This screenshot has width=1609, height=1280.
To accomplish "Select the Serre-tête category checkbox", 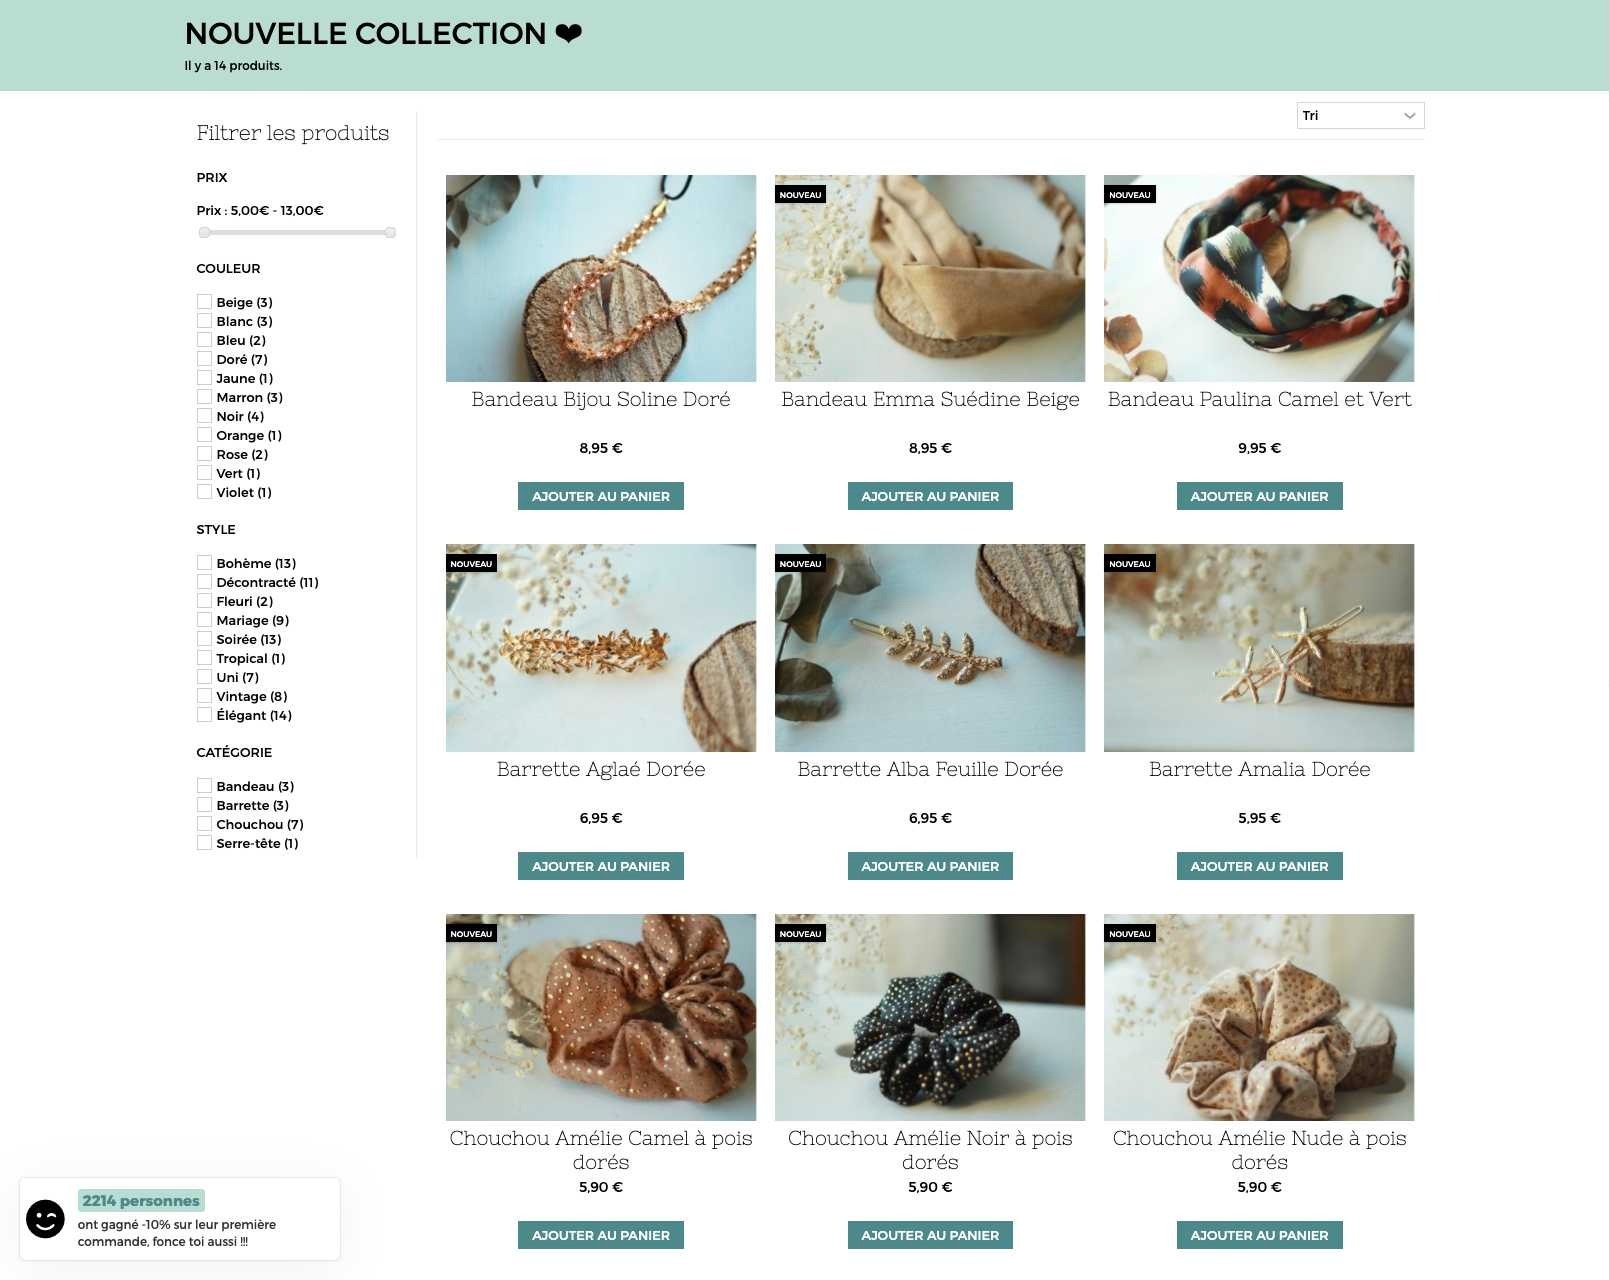I will [204, 843].
